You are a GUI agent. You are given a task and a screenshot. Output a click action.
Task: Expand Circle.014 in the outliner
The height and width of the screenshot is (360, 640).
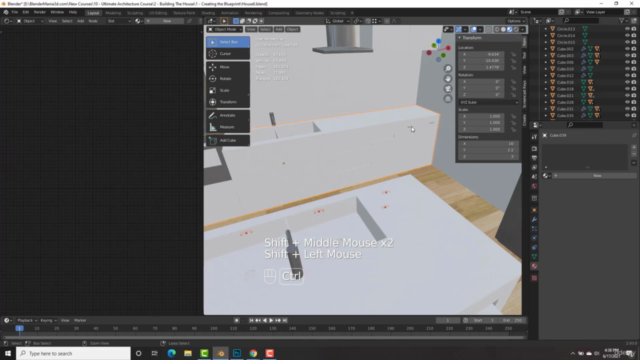[x=546, y=36]
